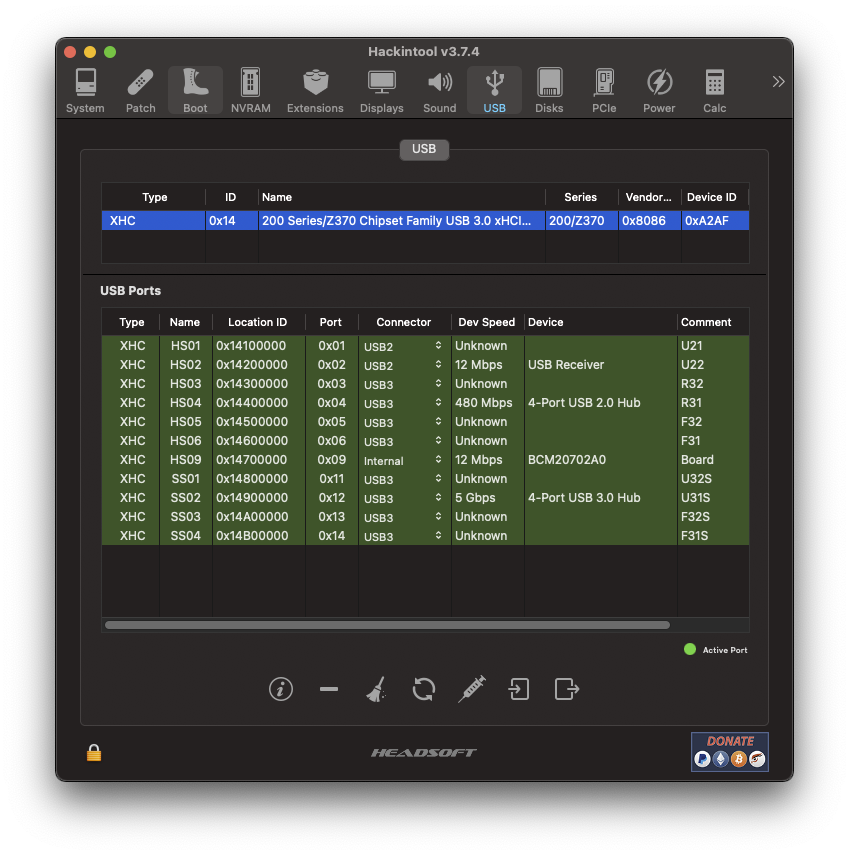Click the export icon button
This screenshot has height=855, width=849.
[567, 689]
